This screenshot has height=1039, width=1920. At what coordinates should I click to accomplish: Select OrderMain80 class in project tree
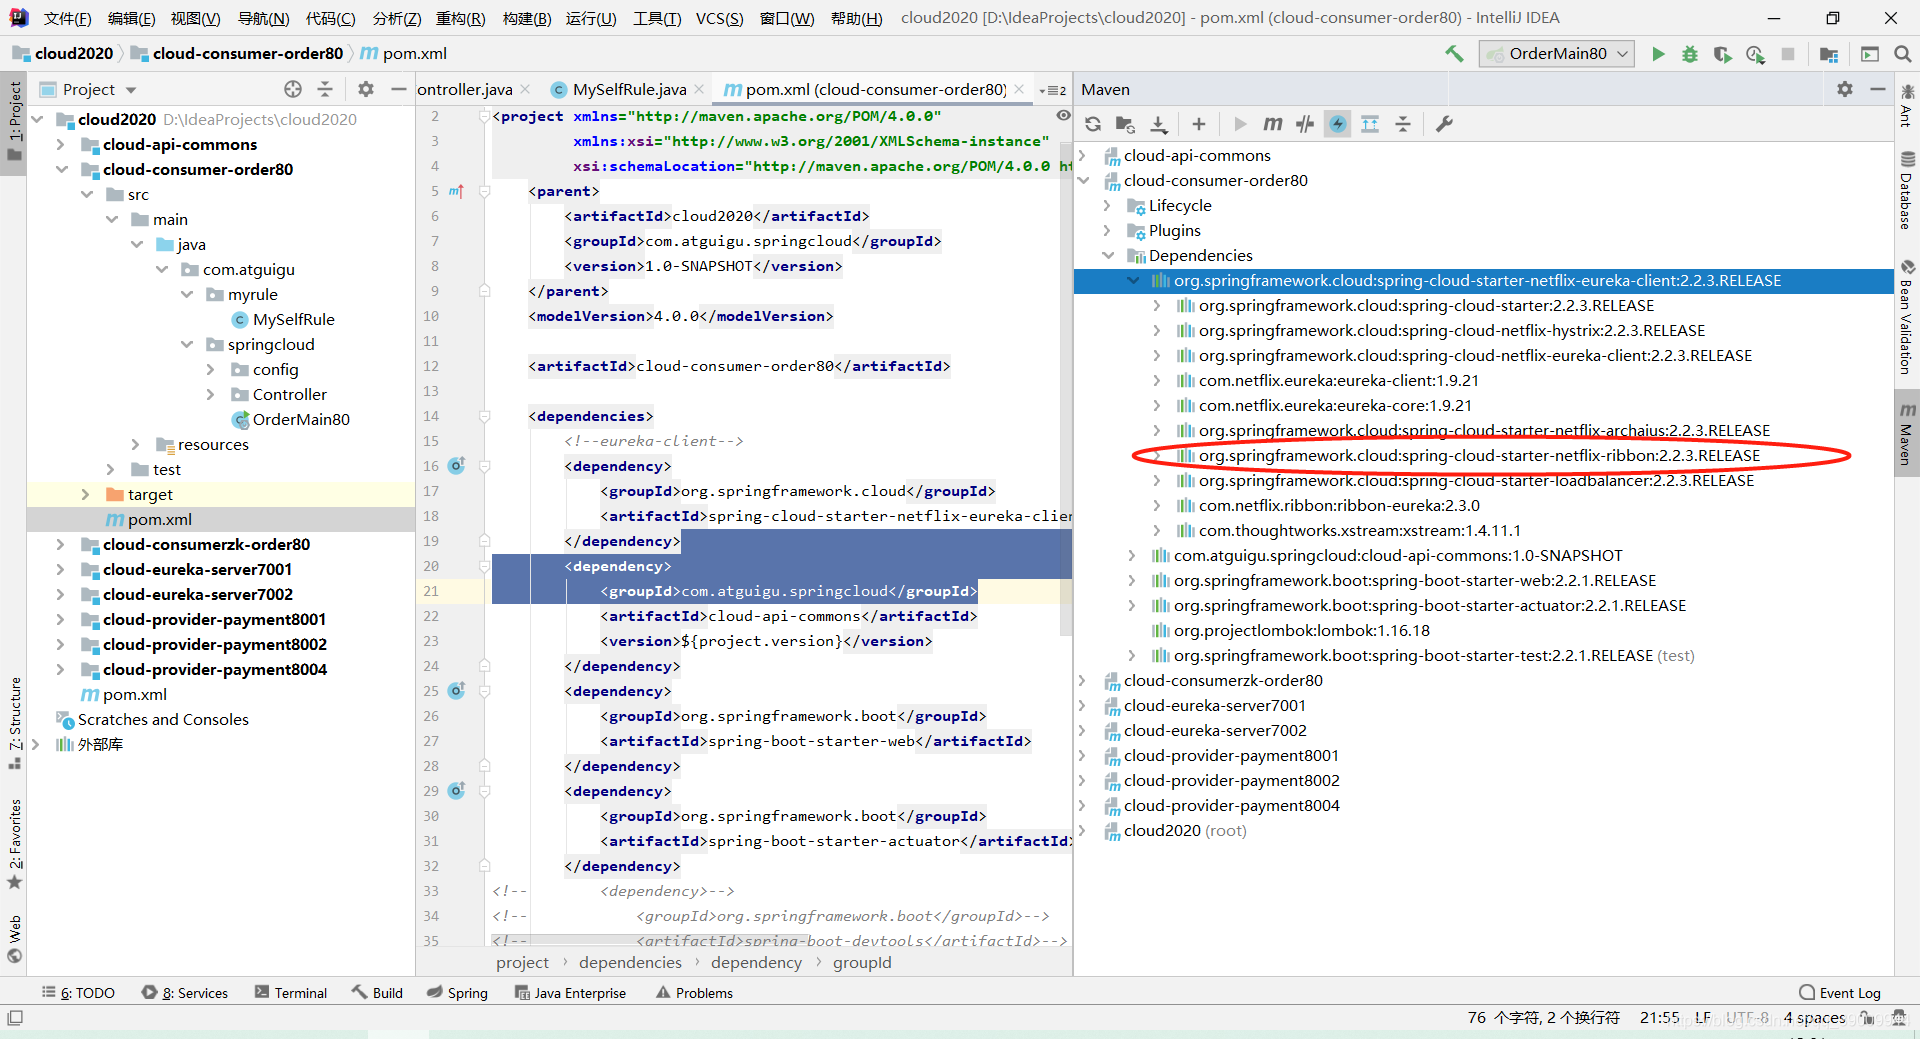(301, 419)
